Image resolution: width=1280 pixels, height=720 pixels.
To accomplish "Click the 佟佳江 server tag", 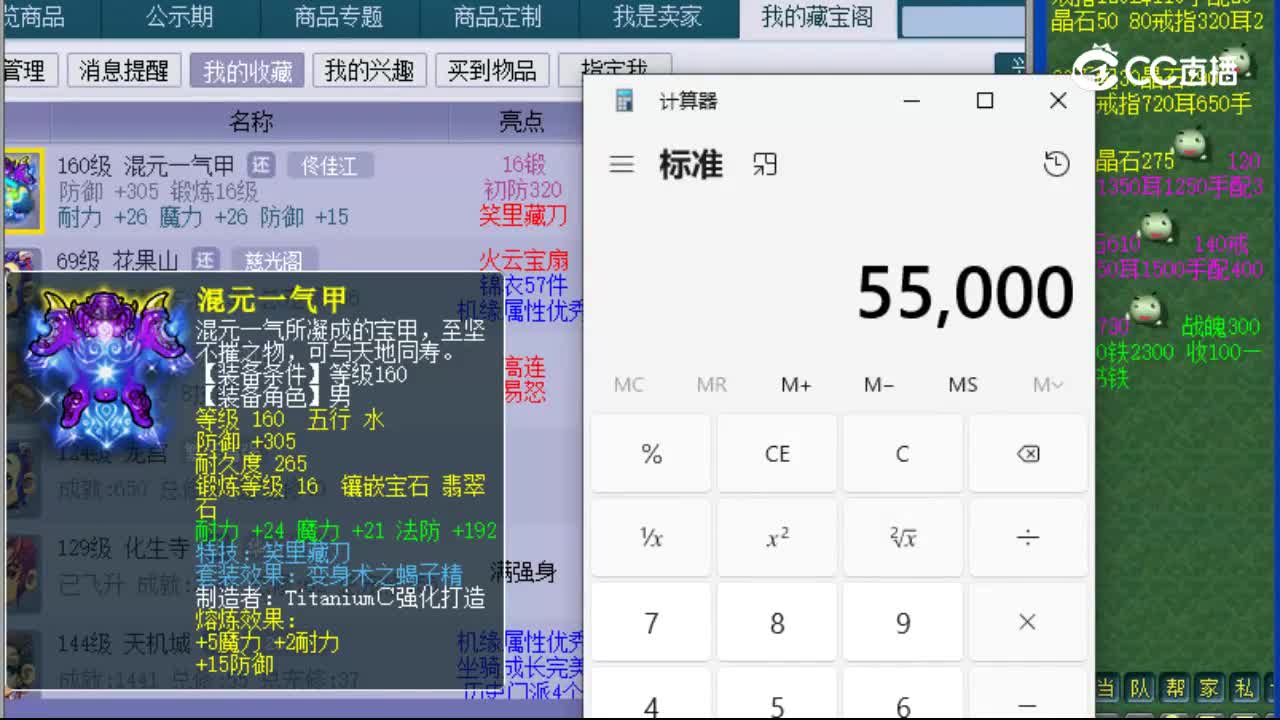I will click(329, 165).
